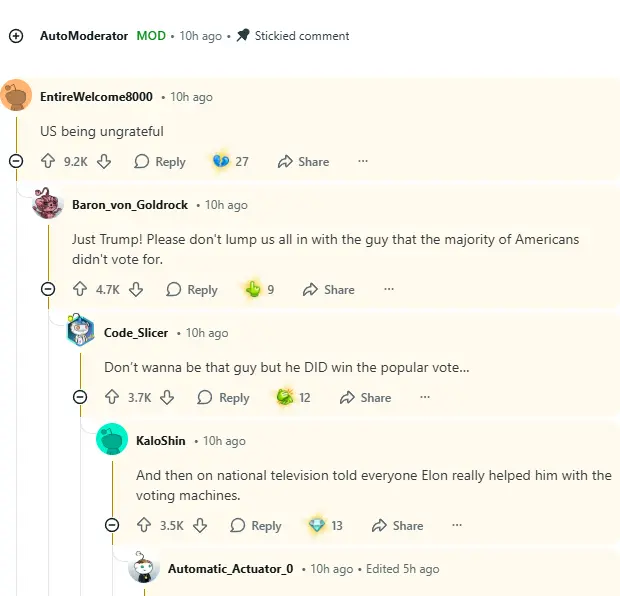The image size is (620, 596).
Task: Collapse Baron_von_Goldrock's comment thread
Action: point(48,289)
